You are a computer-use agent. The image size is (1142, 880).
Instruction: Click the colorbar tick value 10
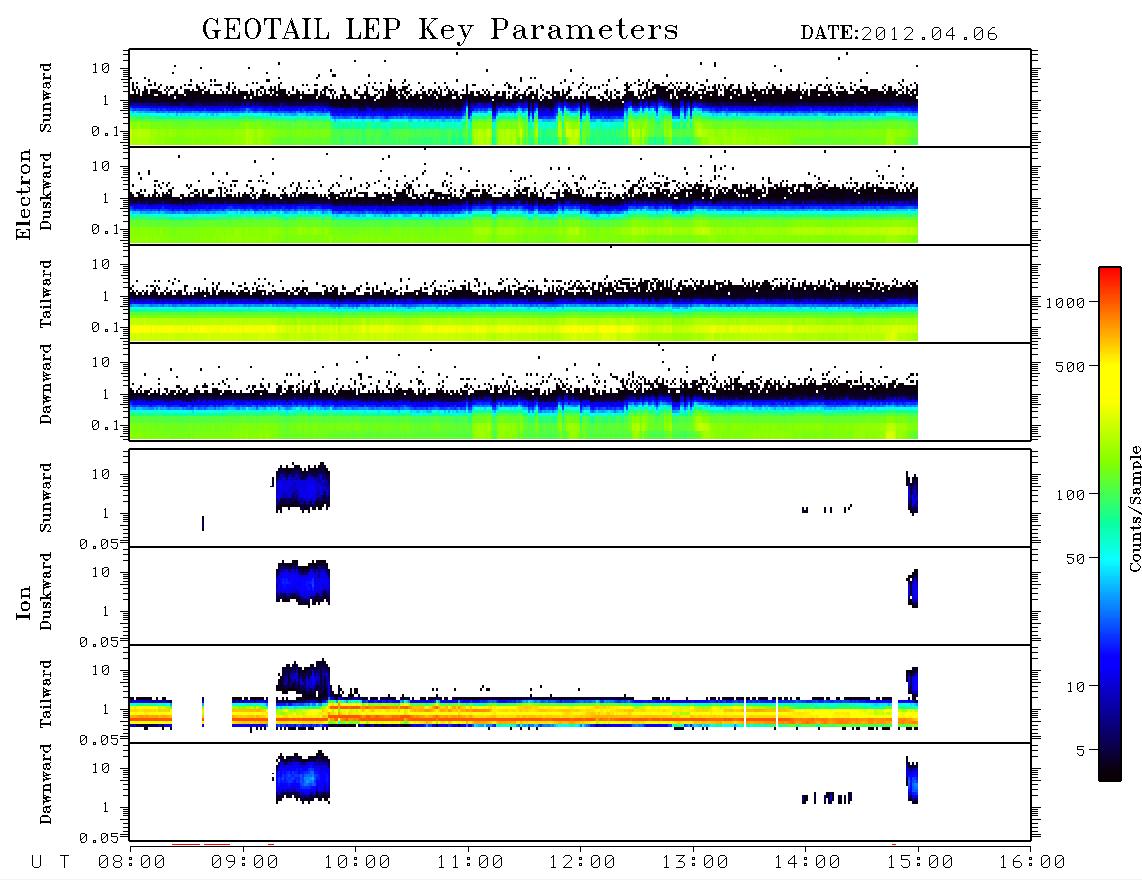point(1076,687)
